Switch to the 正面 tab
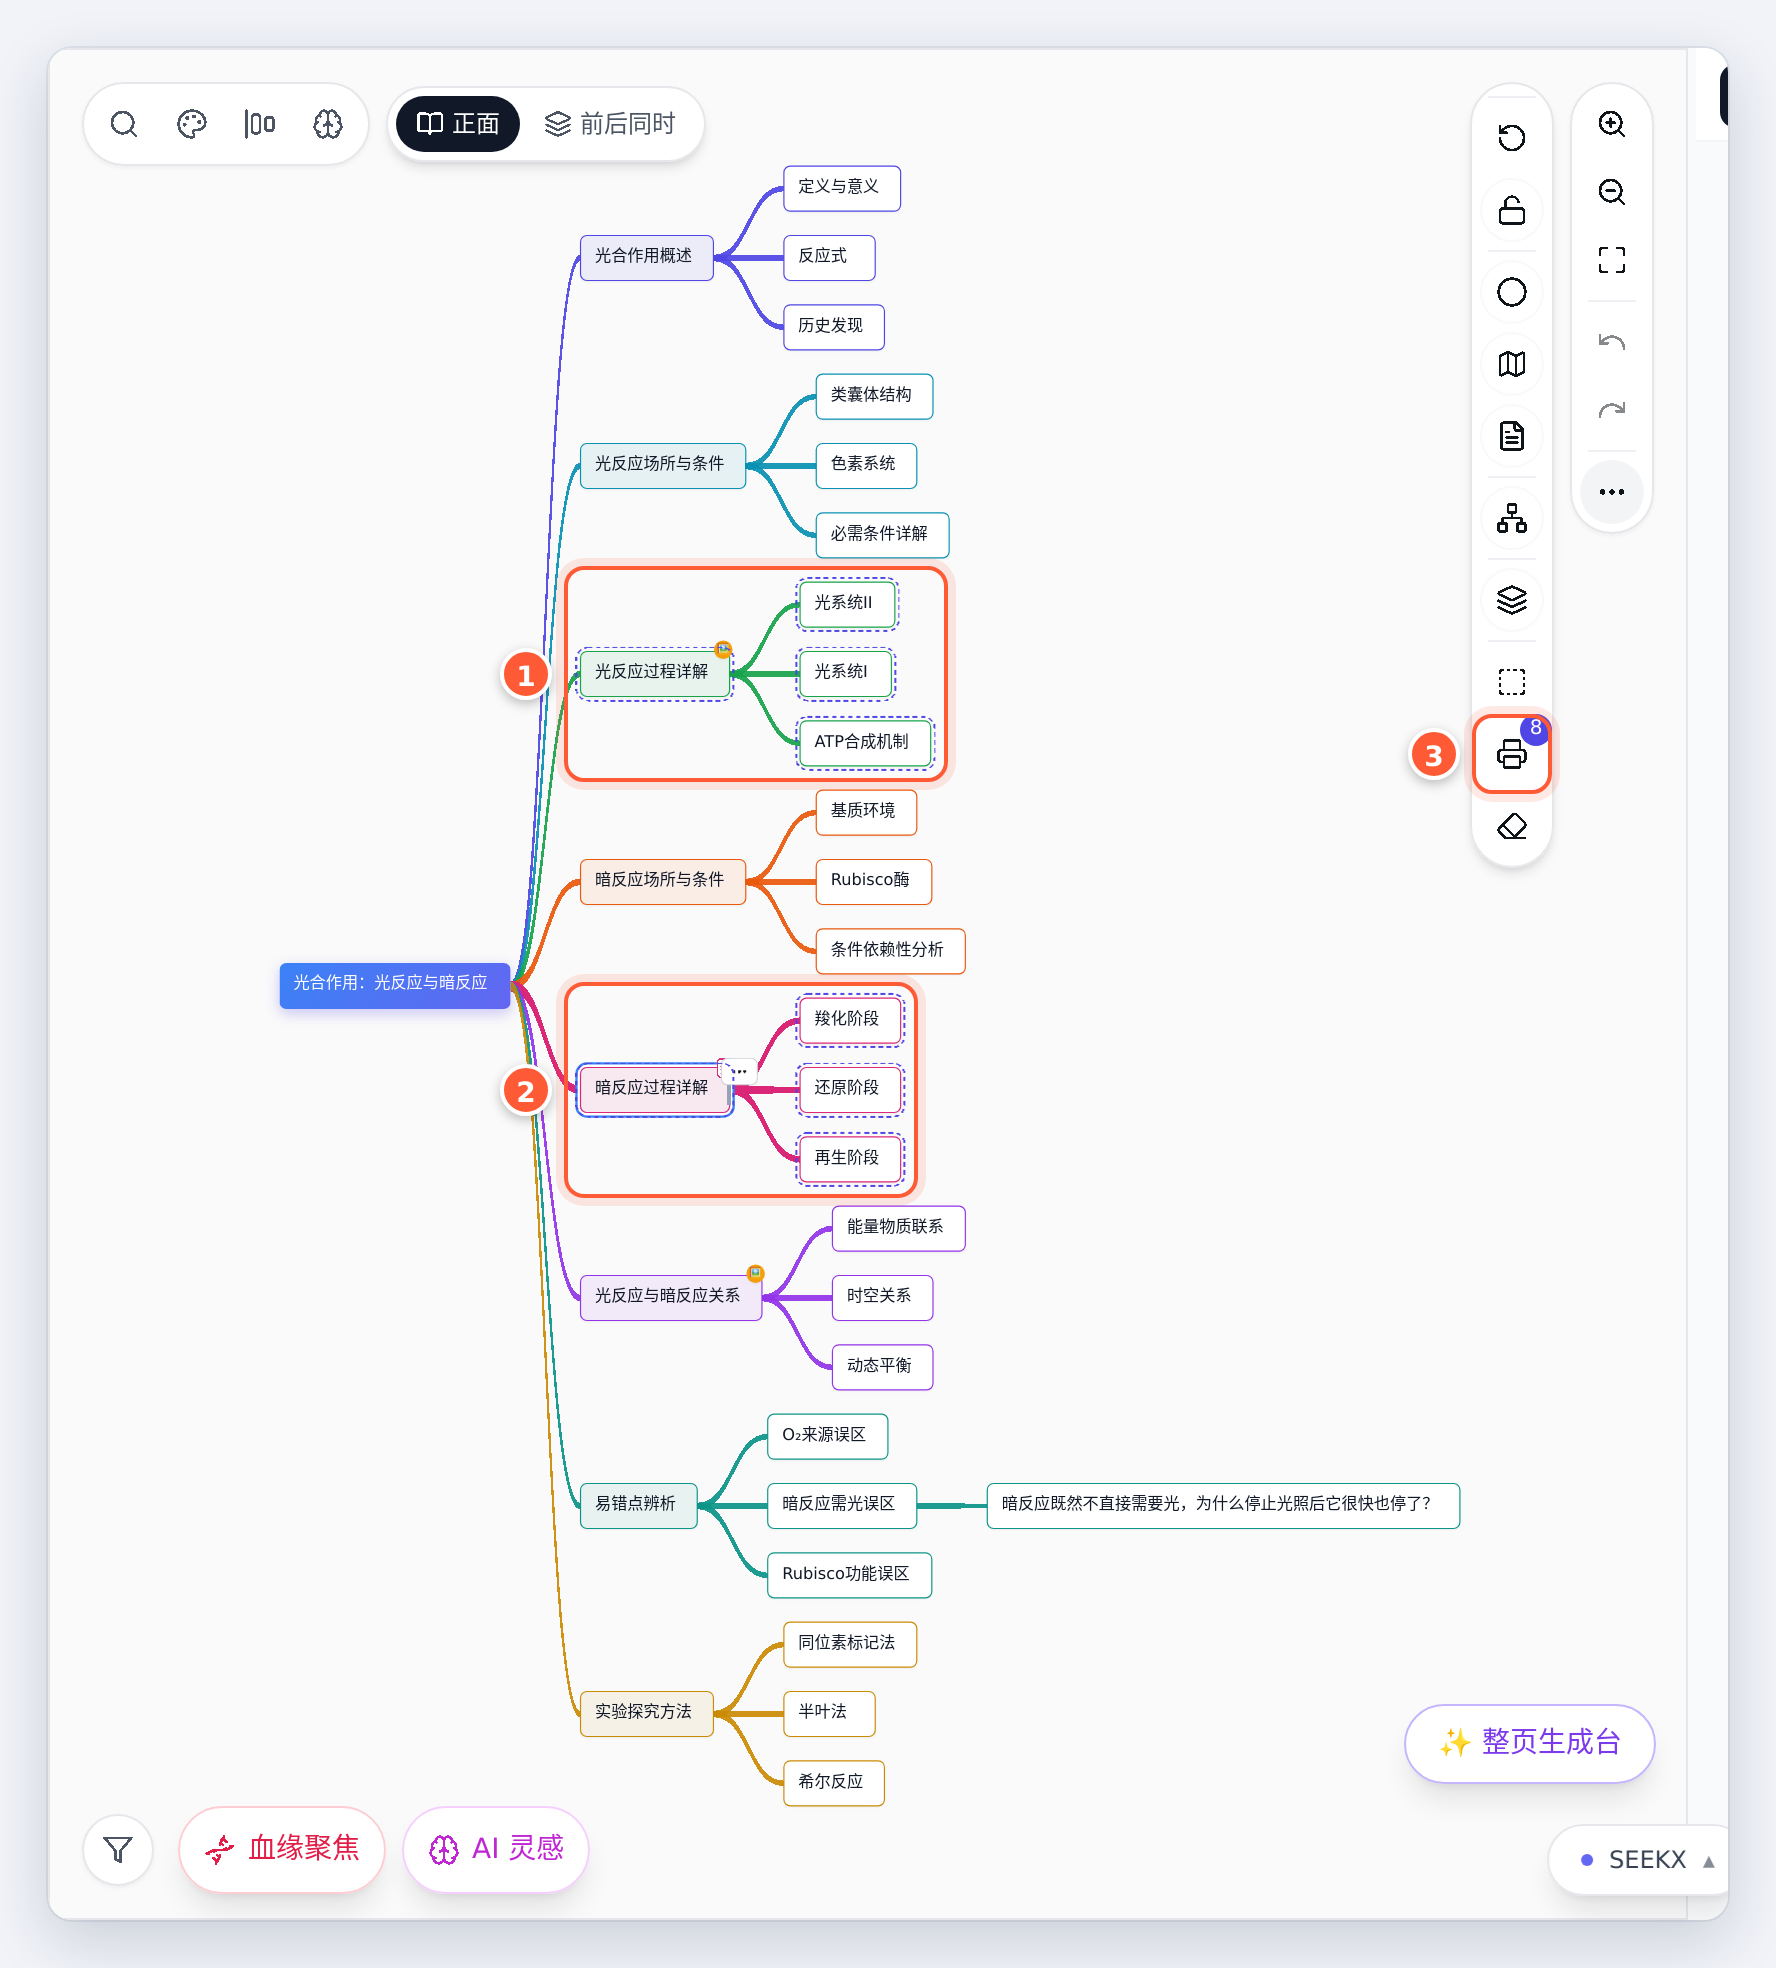Screen dimensions: 1776x1968 [458, 124]
